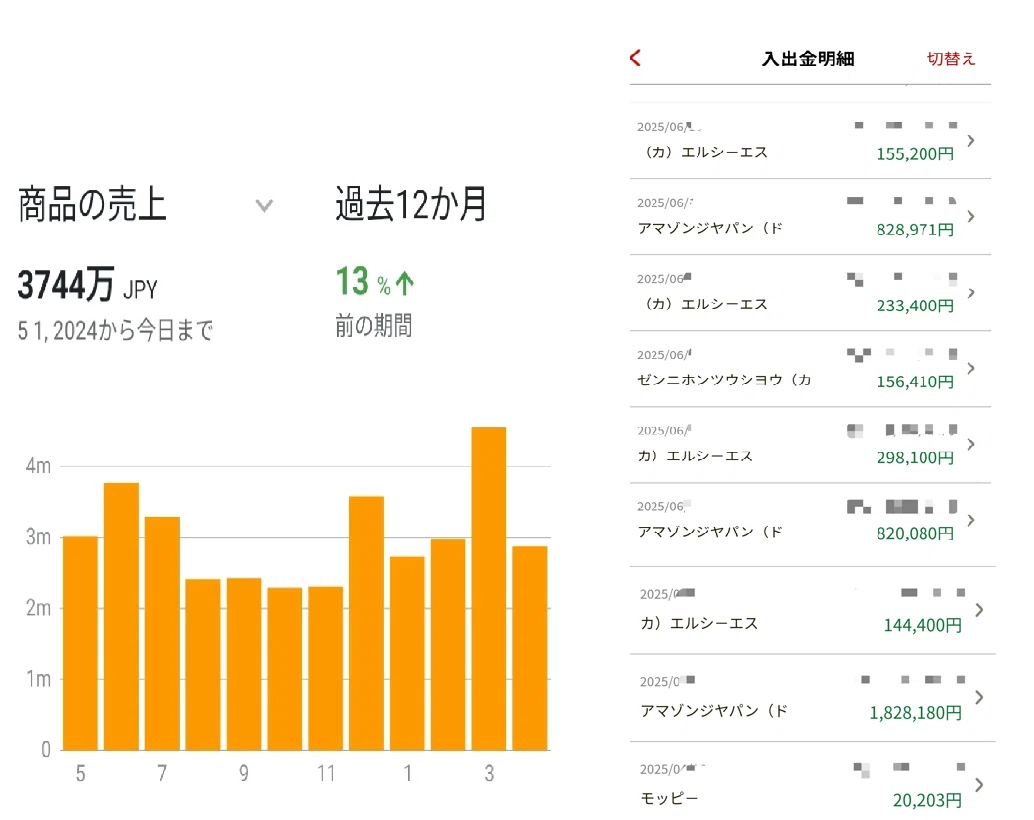Click the bar above month 7
The width and height of the screenshot is (1034, 820).
(x=162, y=633)
